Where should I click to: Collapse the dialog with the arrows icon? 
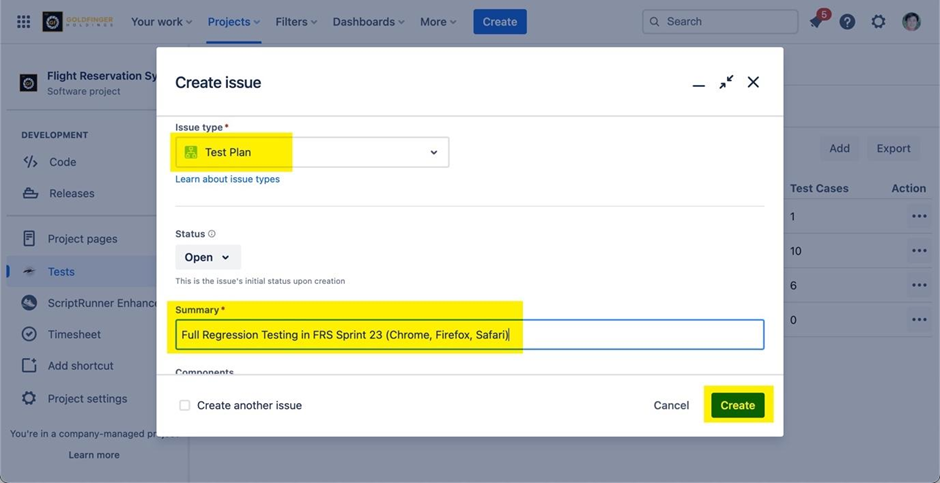coord(726,82)
